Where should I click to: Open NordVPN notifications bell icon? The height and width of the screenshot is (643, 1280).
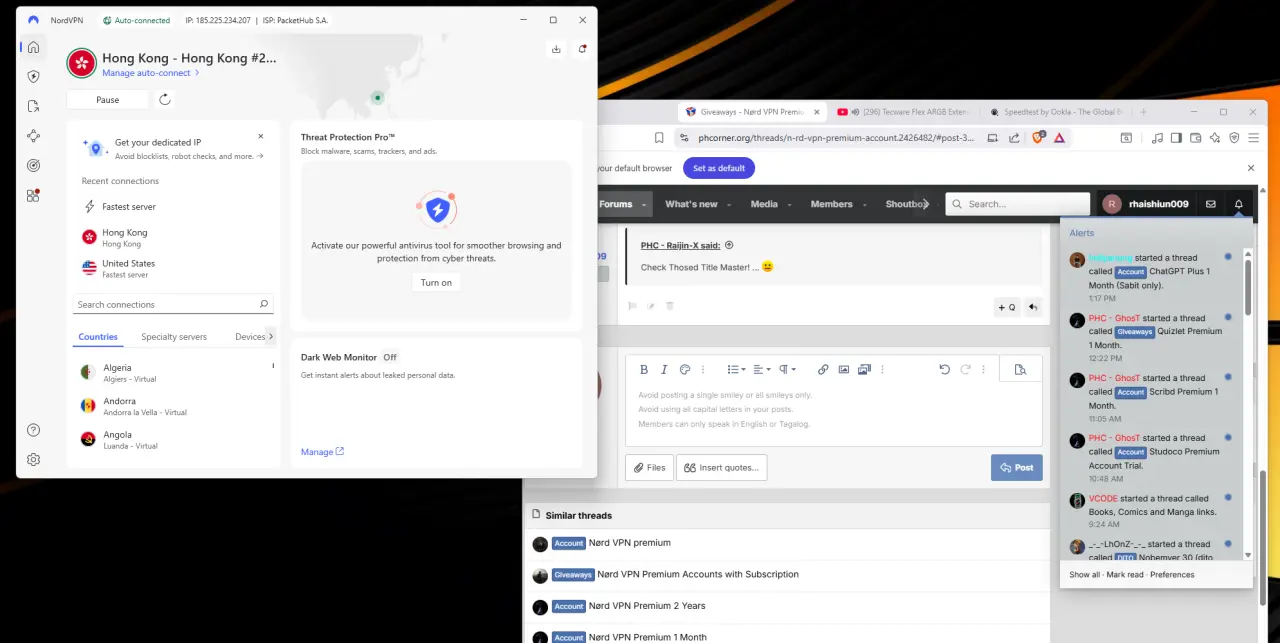[x=582, y=49]
